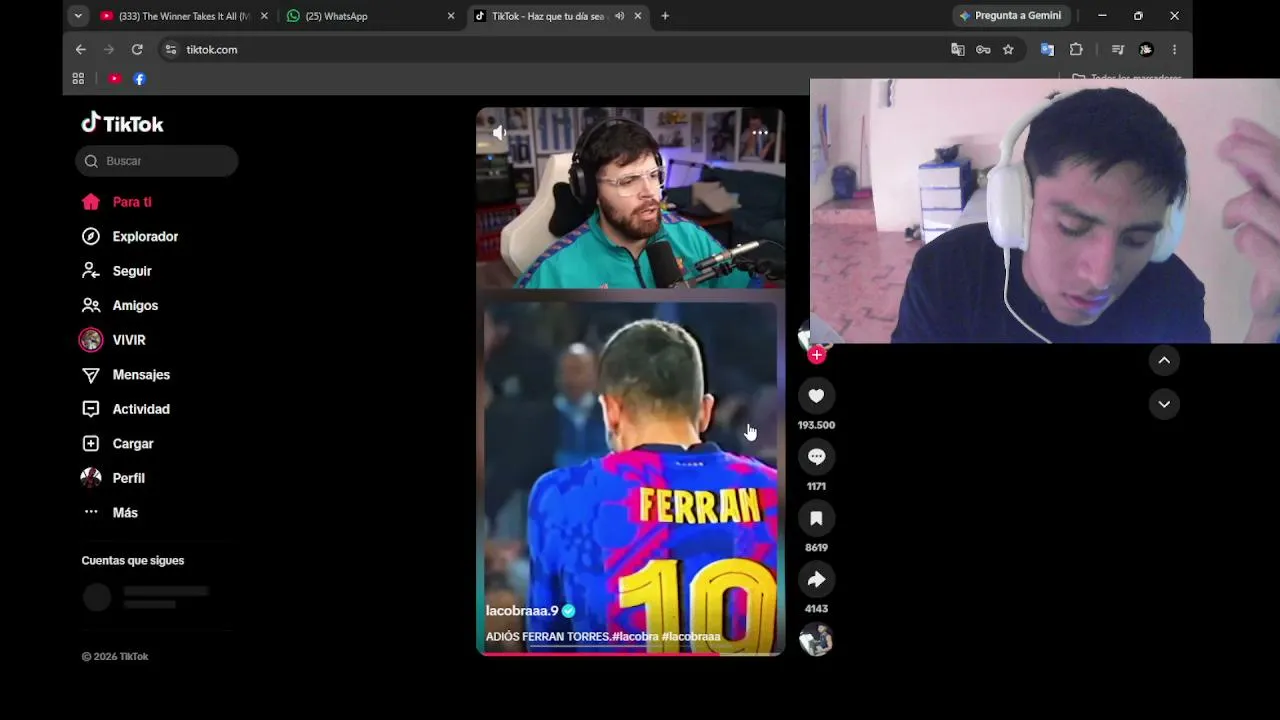Close the YouTube tab
Image resolution: width=1280 pixels, height=720 pixels.
coord(264,16)
